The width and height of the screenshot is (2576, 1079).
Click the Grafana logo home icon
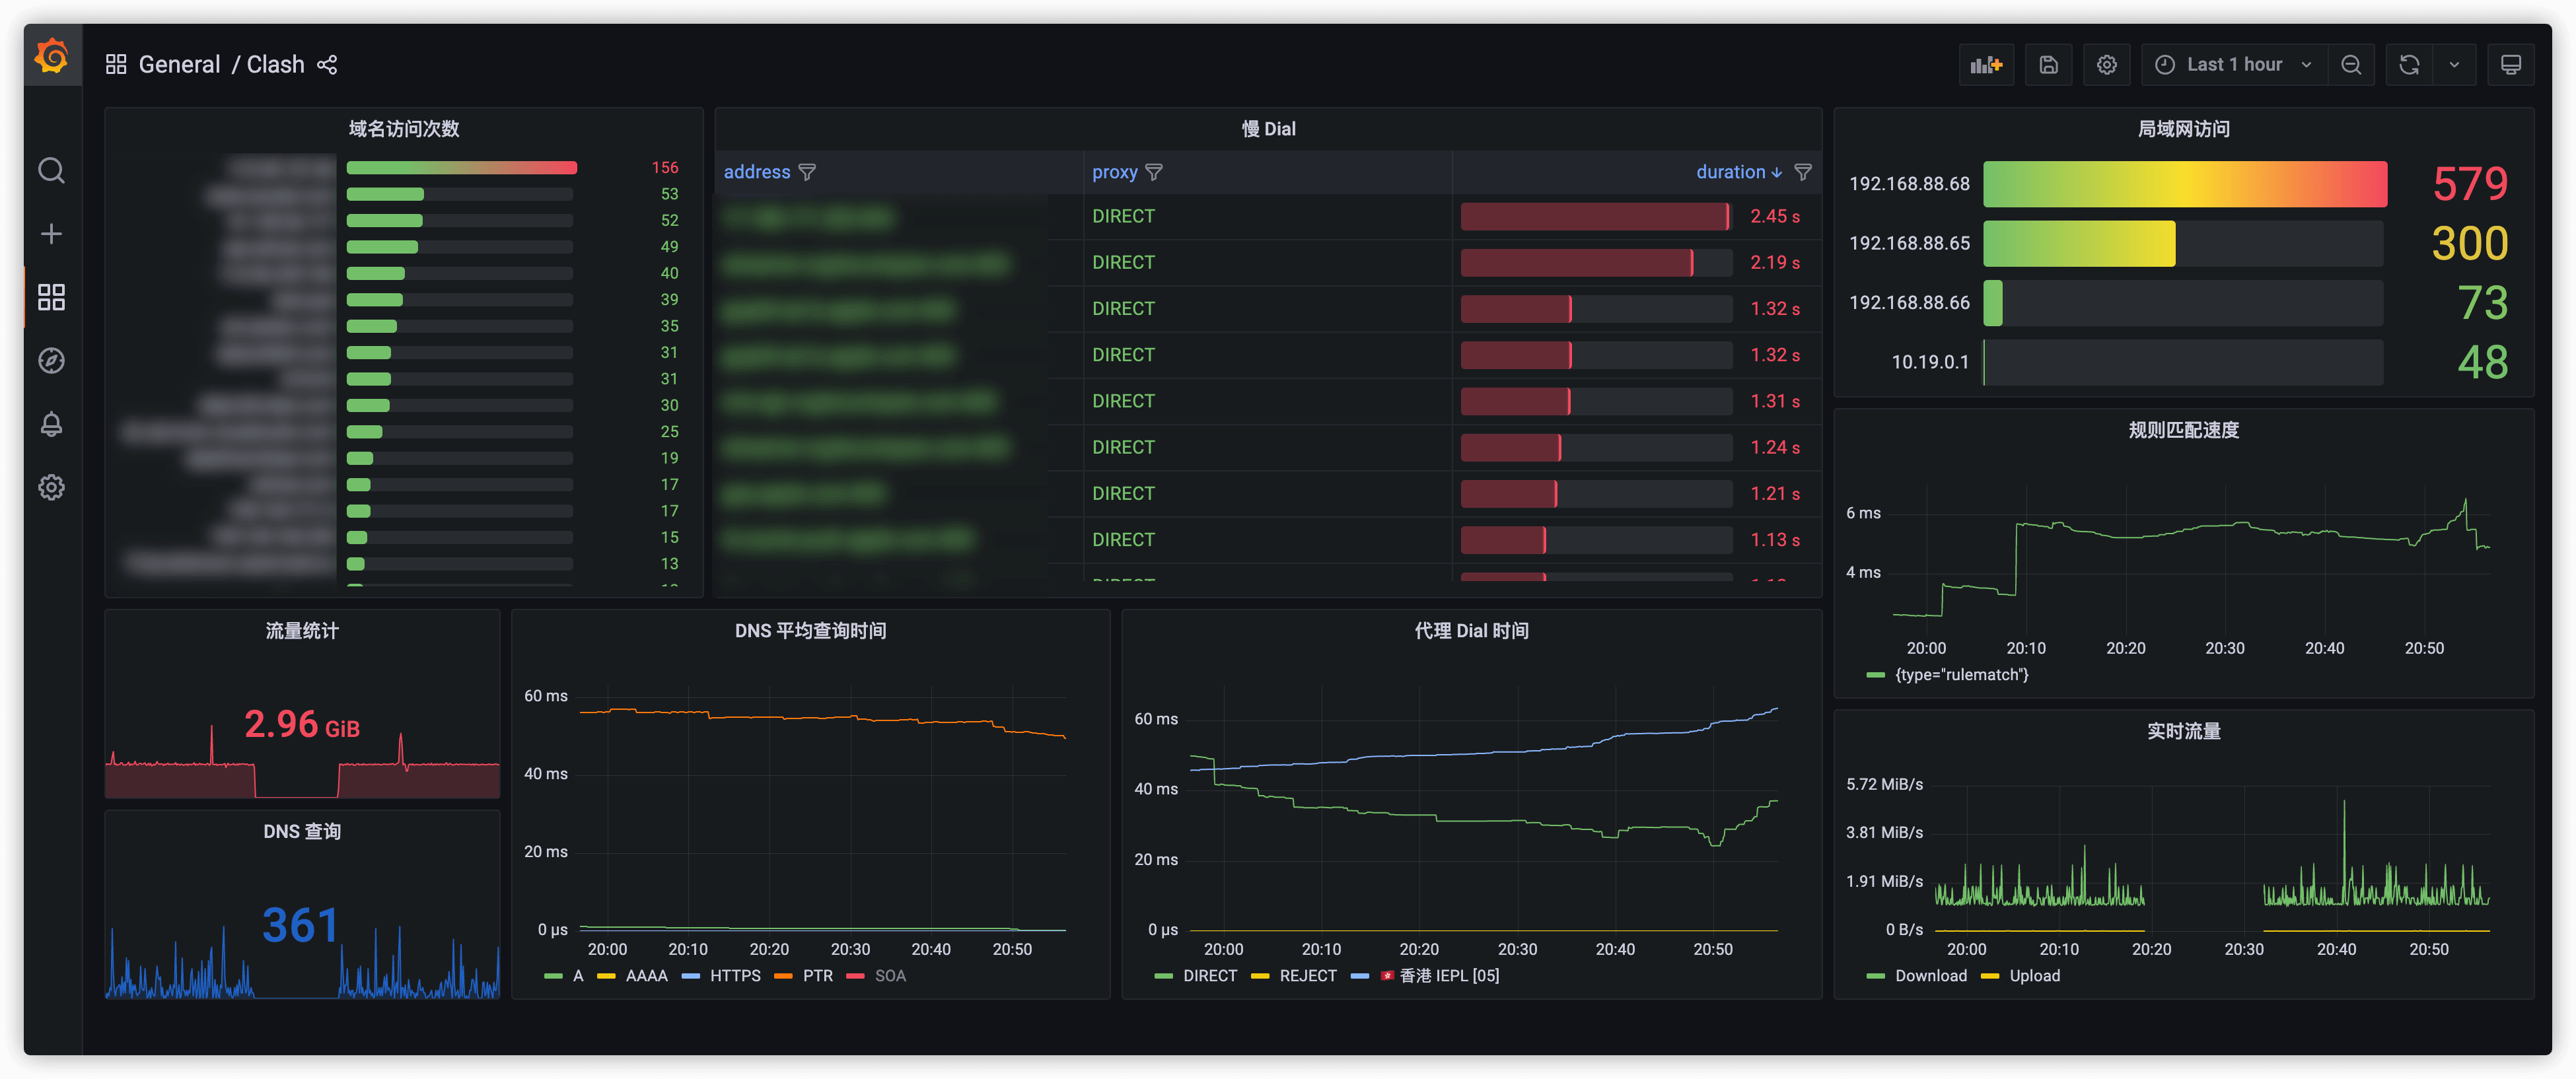point(52,57)
